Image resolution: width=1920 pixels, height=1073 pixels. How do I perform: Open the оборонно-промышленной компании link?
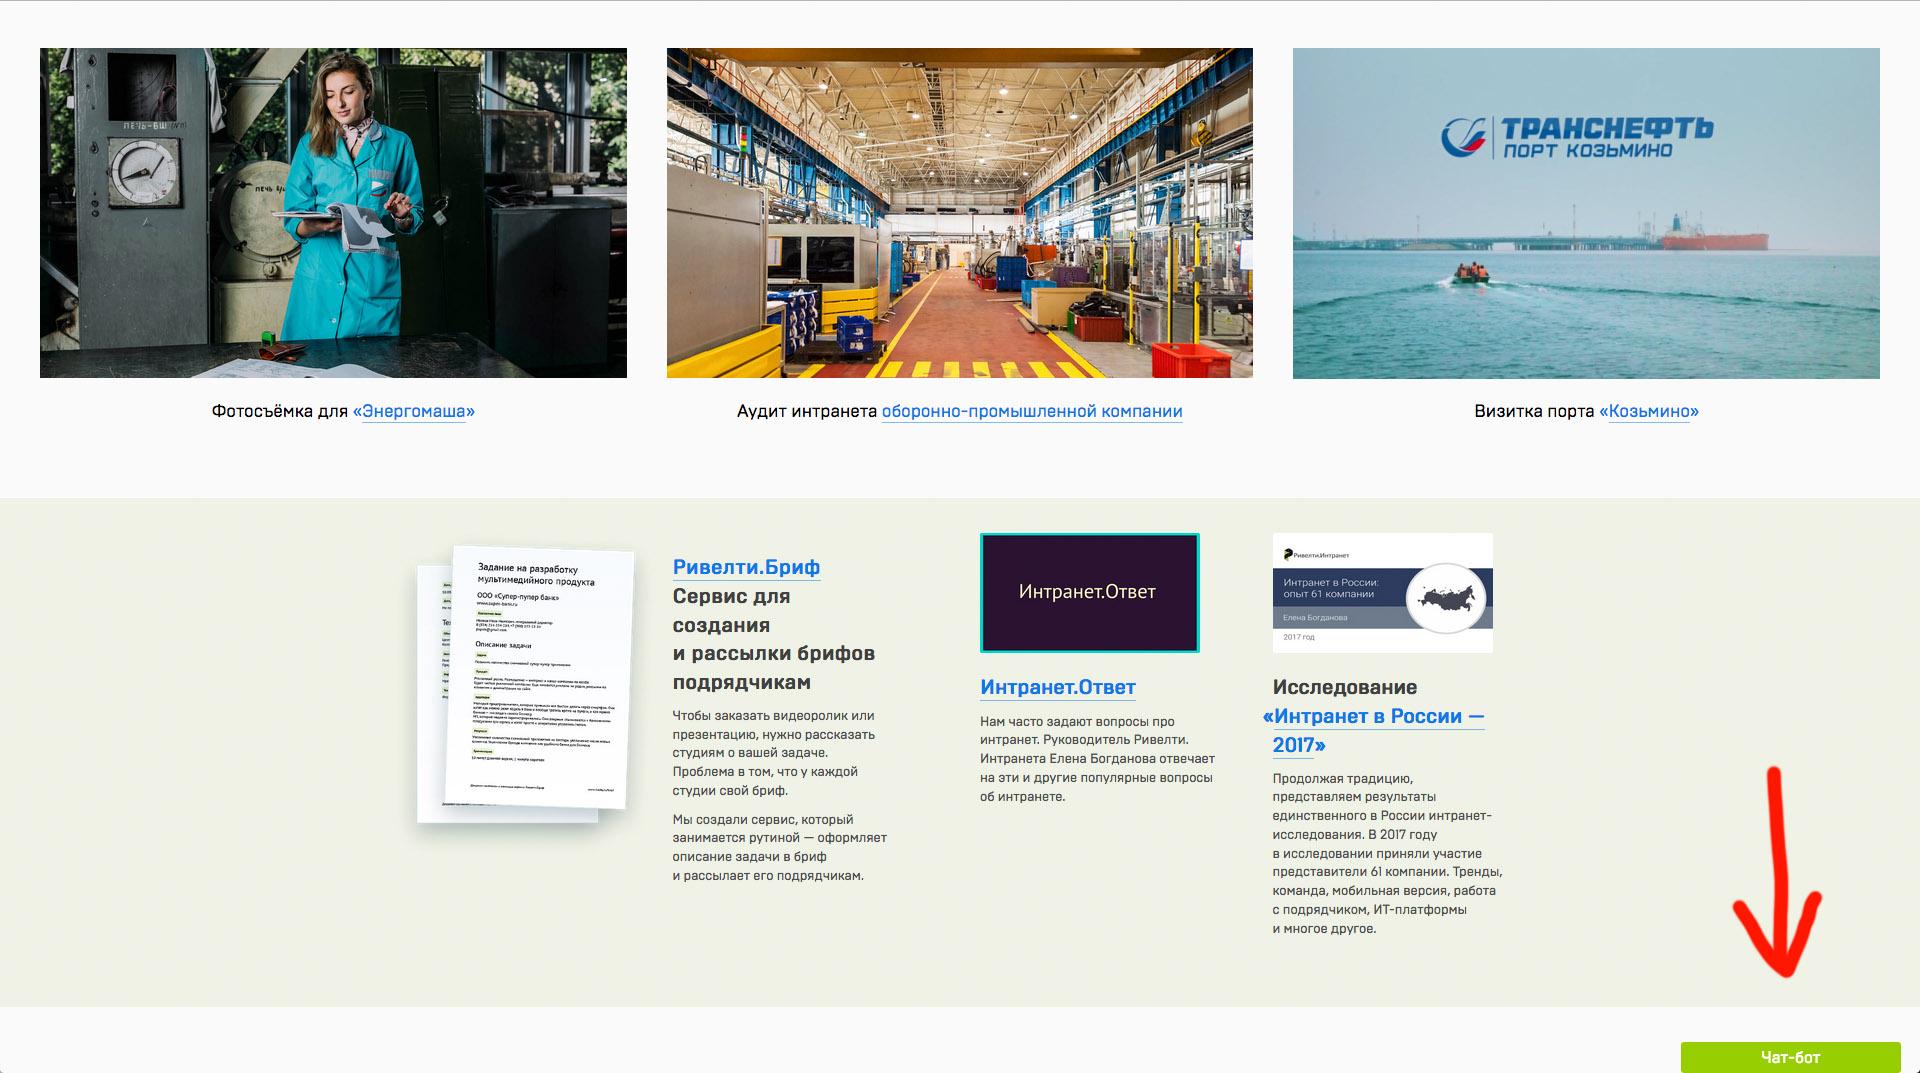tap(1032, 411)
